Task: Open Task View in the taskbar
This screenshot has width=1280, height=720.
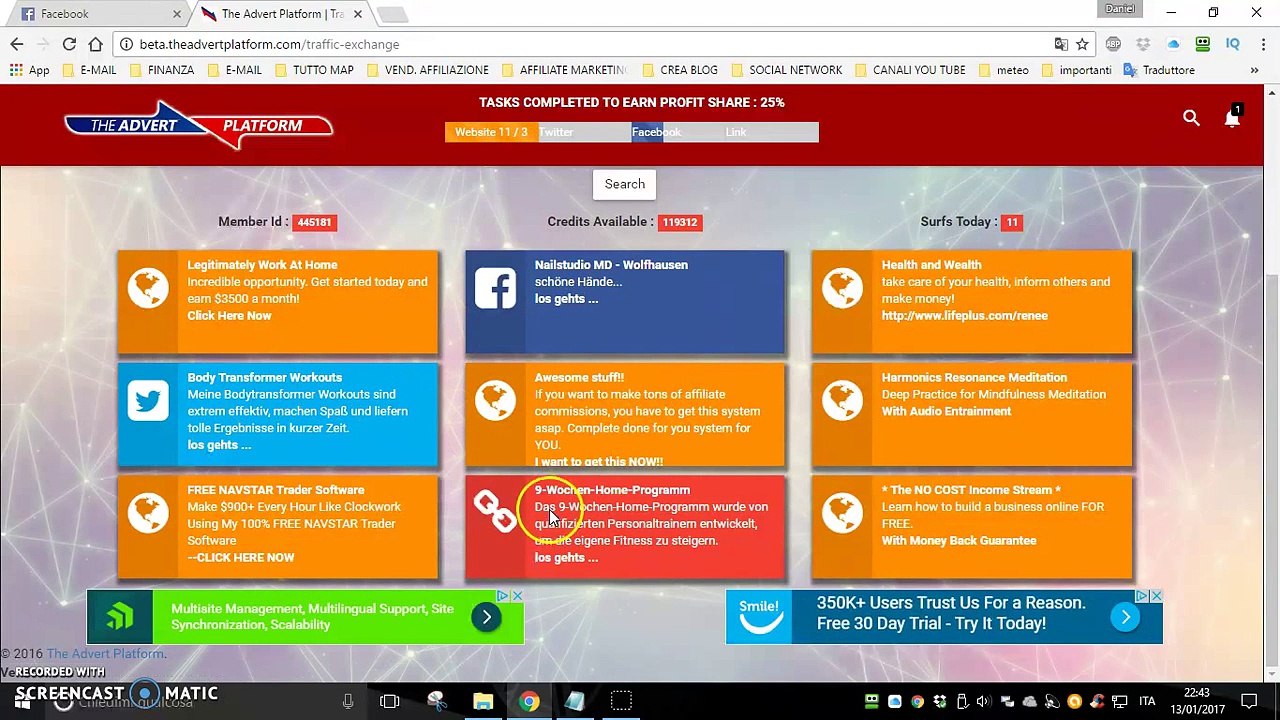Action: pyautogui.click(x=390, y=701)
